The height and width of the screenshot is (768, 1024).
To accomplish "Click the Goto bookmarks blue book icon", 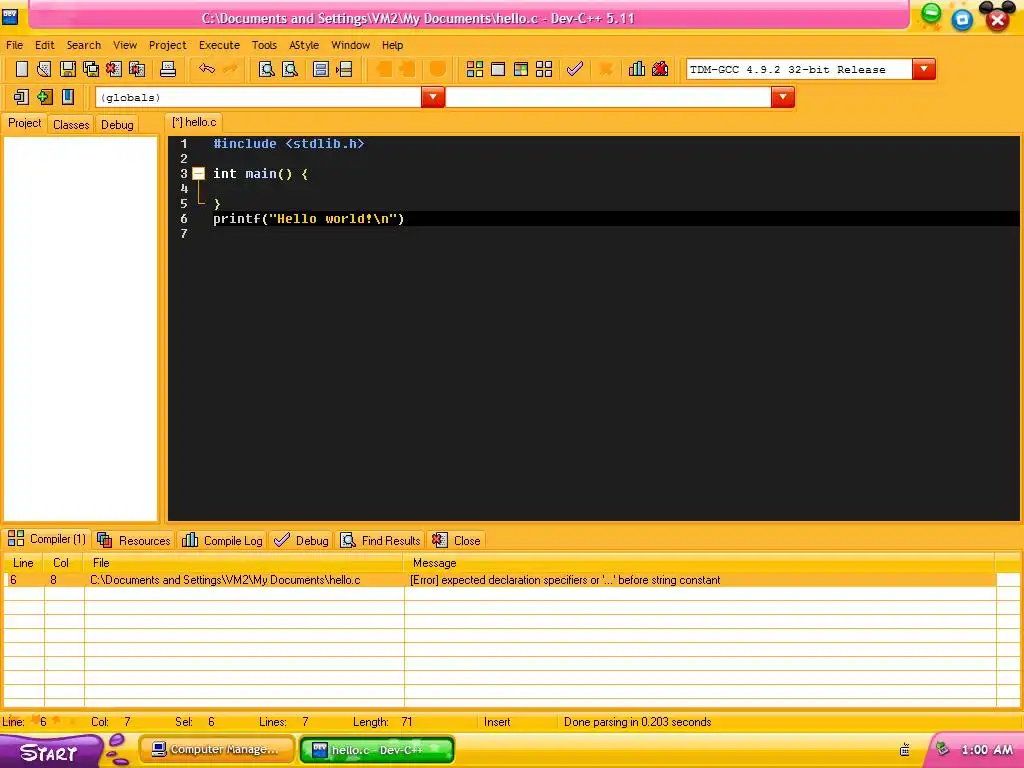I will pyautogui.click(x=67, y=97).
